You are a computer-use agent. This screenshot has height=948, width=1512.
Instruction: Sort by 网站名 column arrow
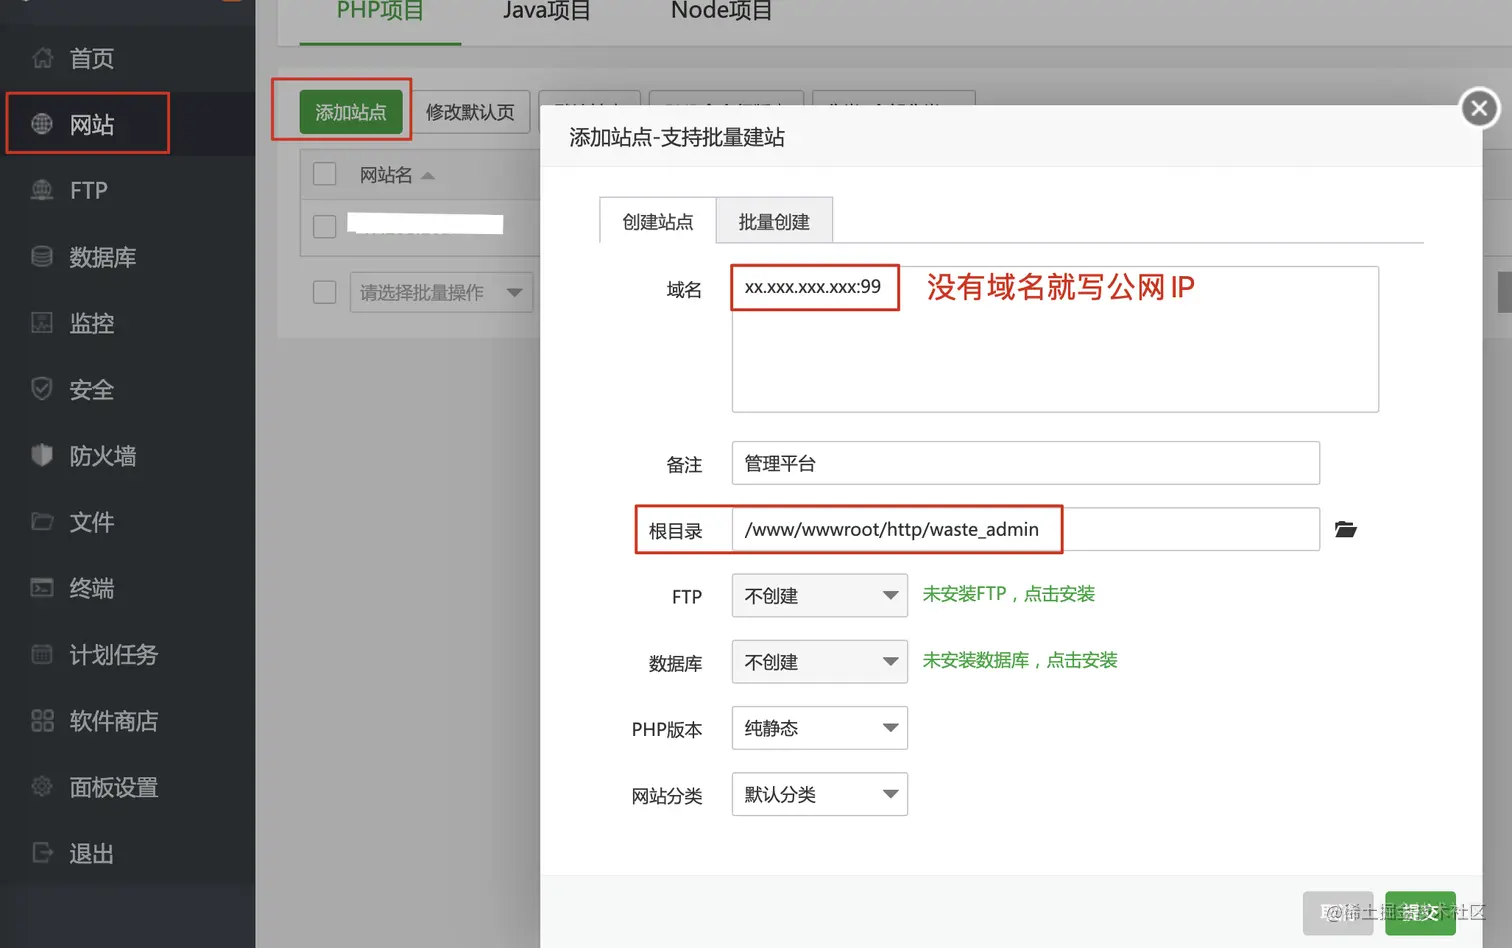coord(428,176)
